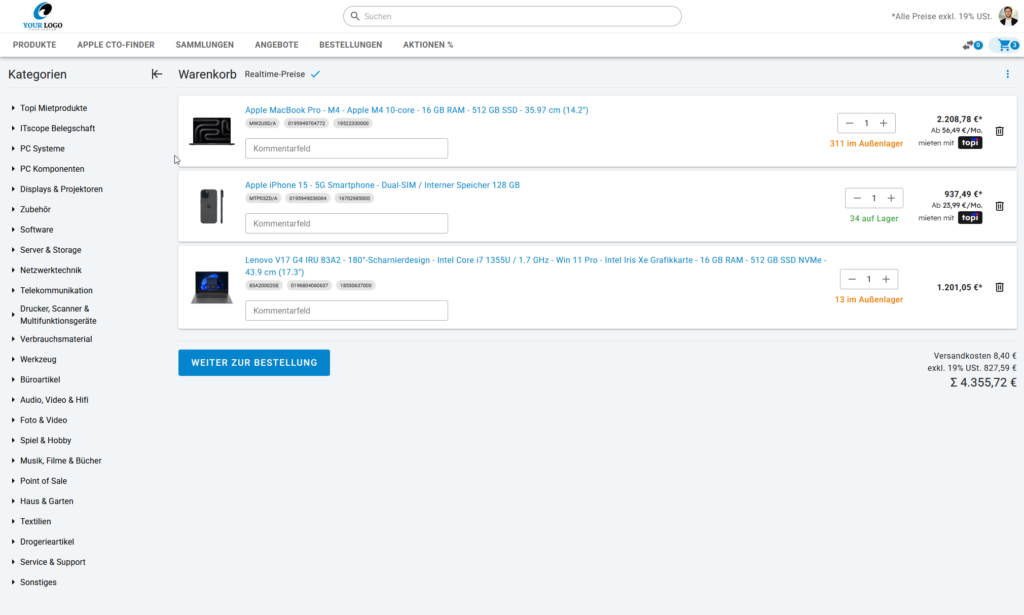Increase iPhone 15 quantity
Image resolution: width=1024 pixels, height=615 pixels.
coord(891,198)
